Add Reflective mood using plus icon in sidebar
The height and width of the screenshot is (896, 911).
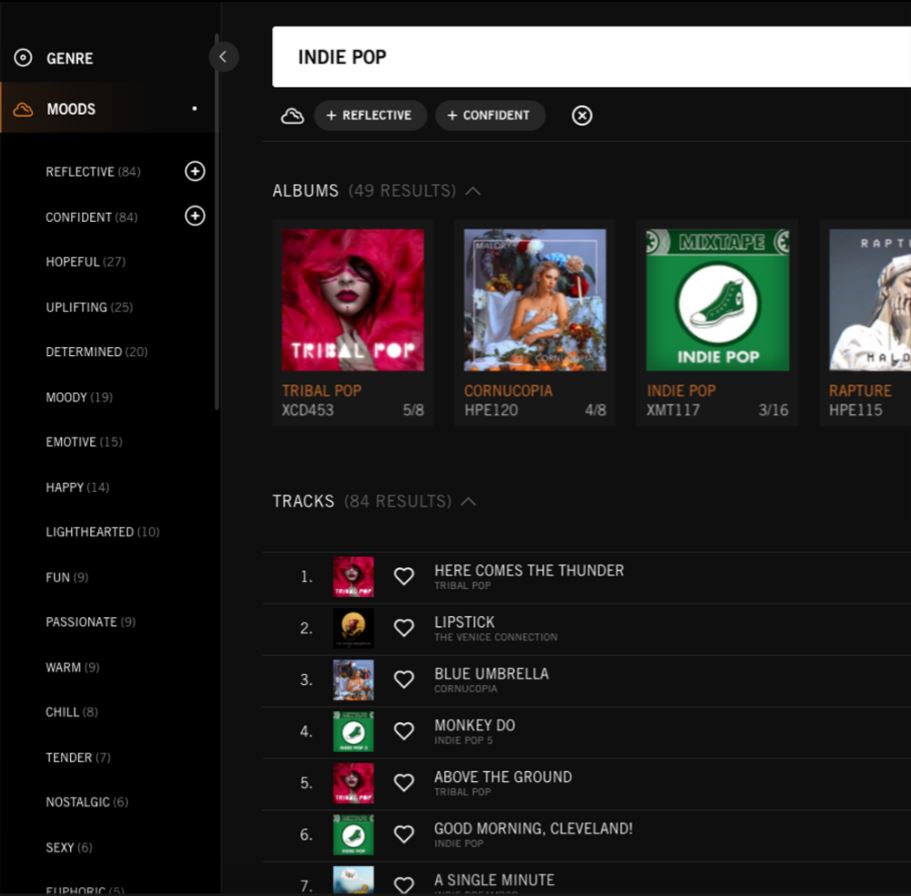coord(195,171)
